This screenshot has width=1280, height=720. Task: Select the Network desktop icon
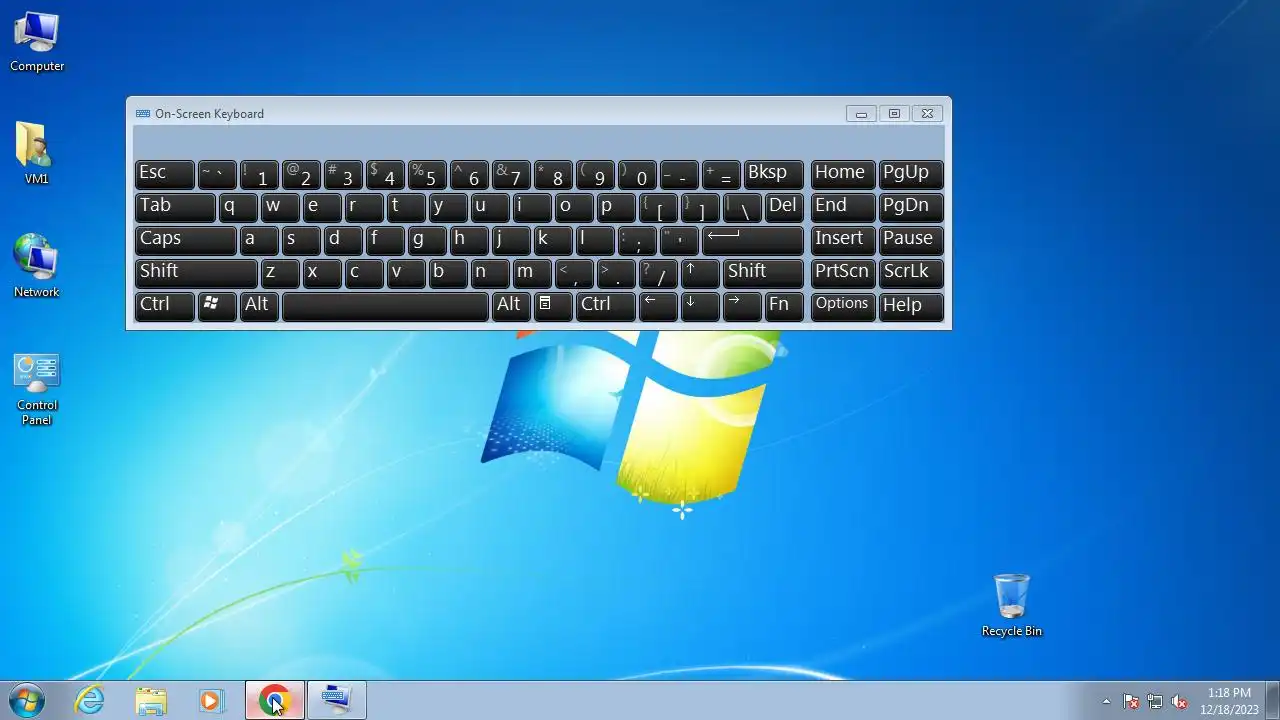[x=36, y=266]
